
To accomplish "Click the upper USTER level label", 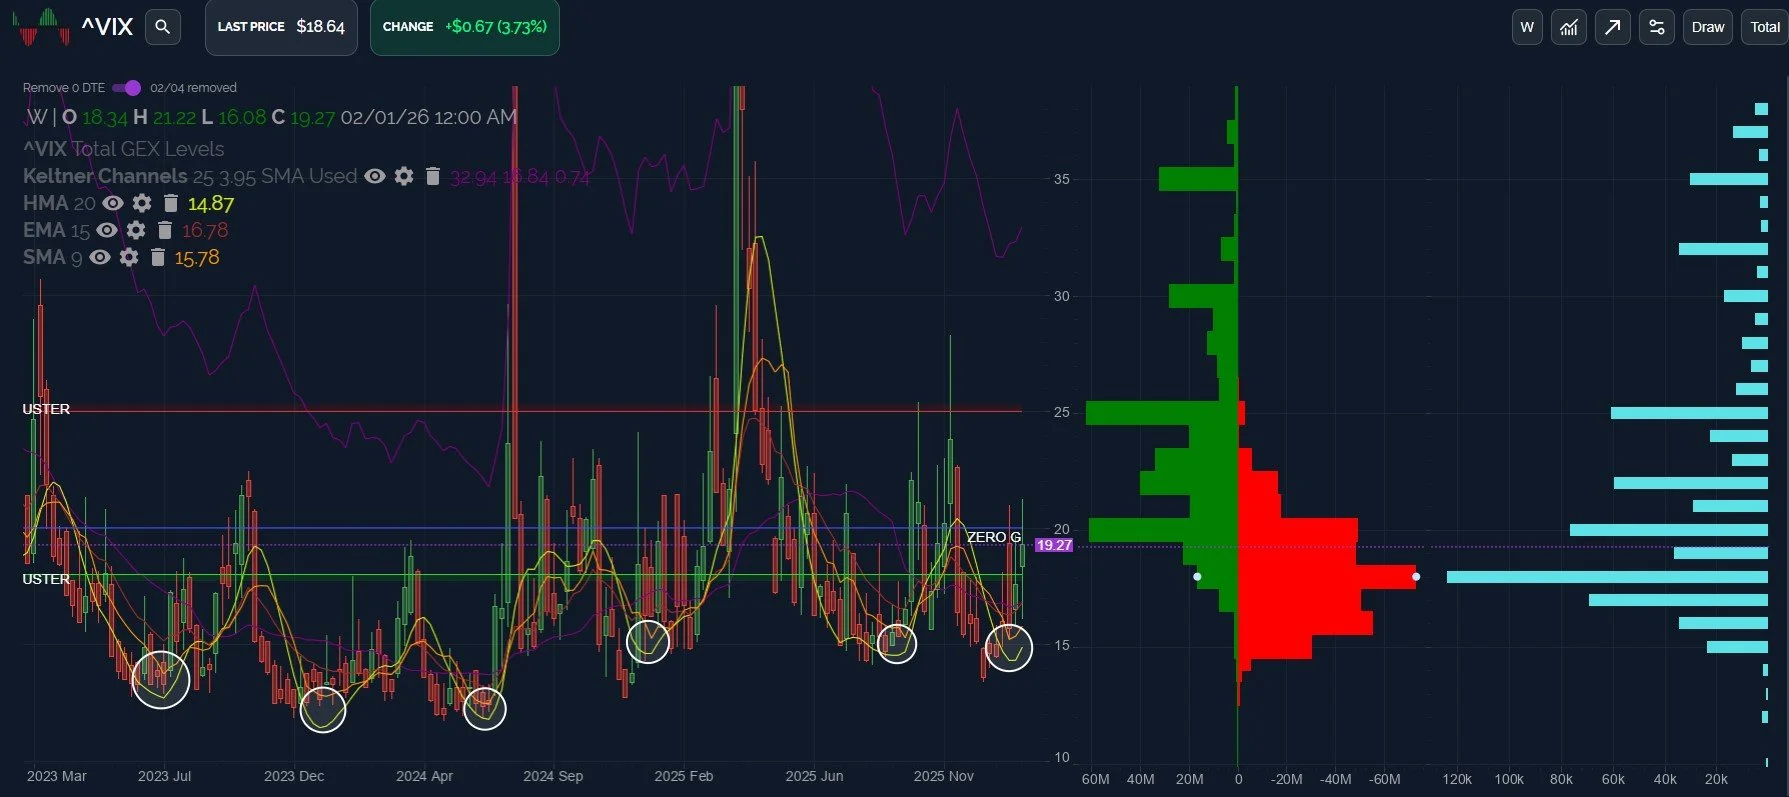I will 46,409.
